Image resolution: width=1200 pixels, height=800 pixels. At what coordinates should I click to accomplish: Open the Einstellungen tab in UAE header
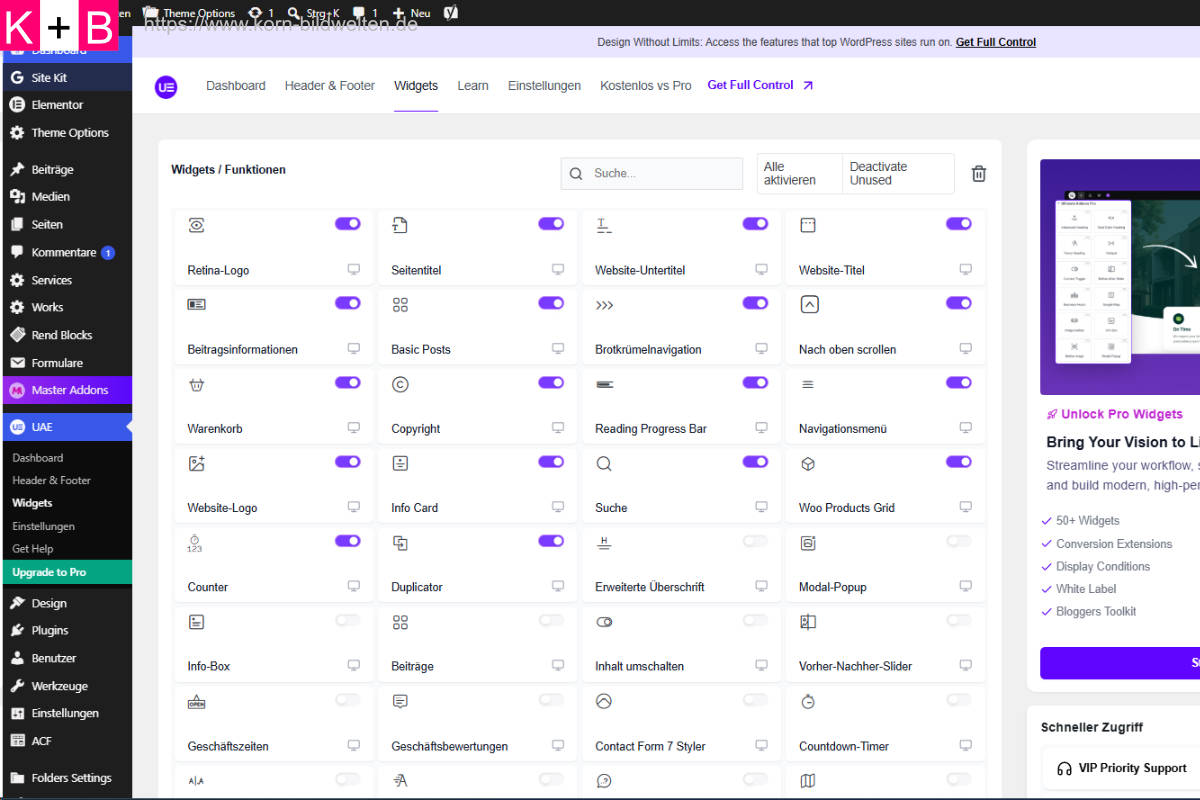[544, 86]
